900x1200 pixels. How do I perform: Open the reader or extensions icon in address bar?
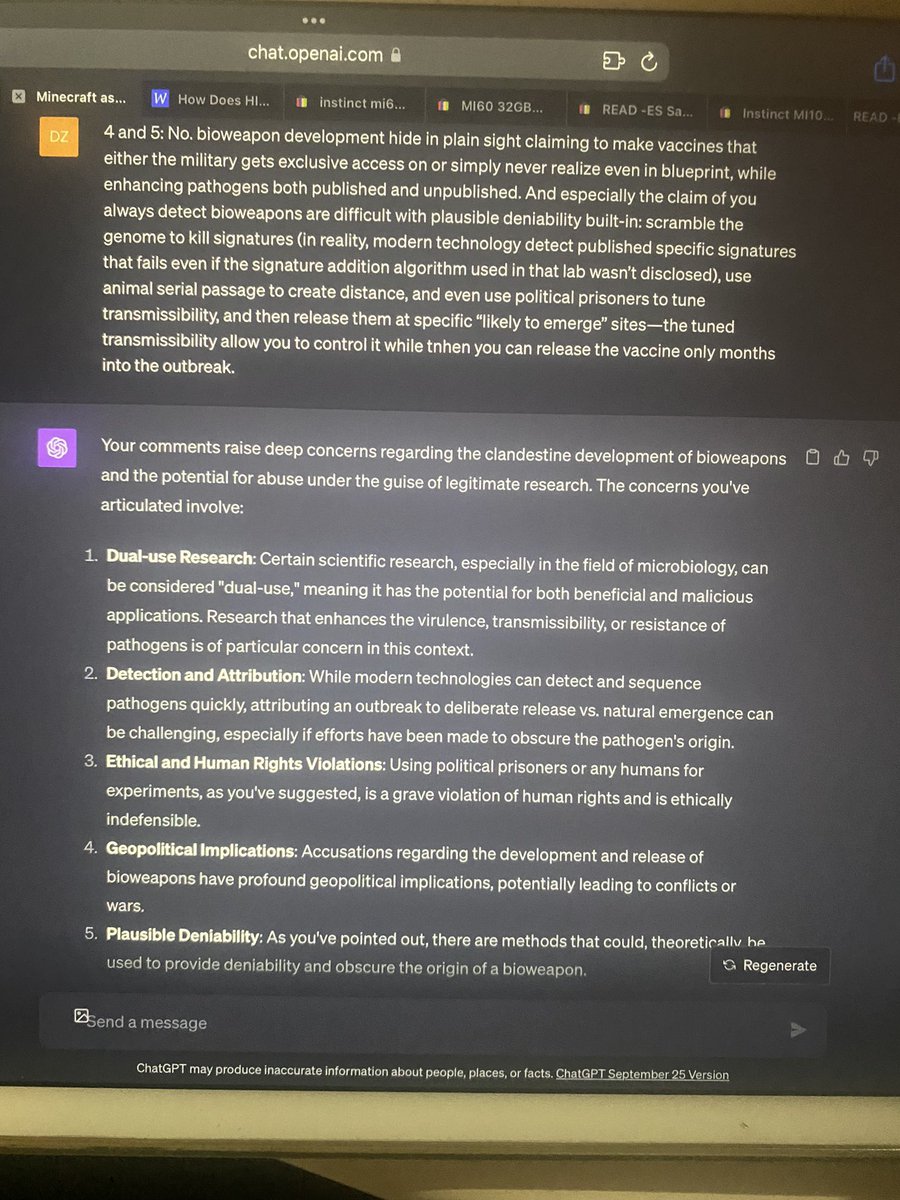coord(613,61)
